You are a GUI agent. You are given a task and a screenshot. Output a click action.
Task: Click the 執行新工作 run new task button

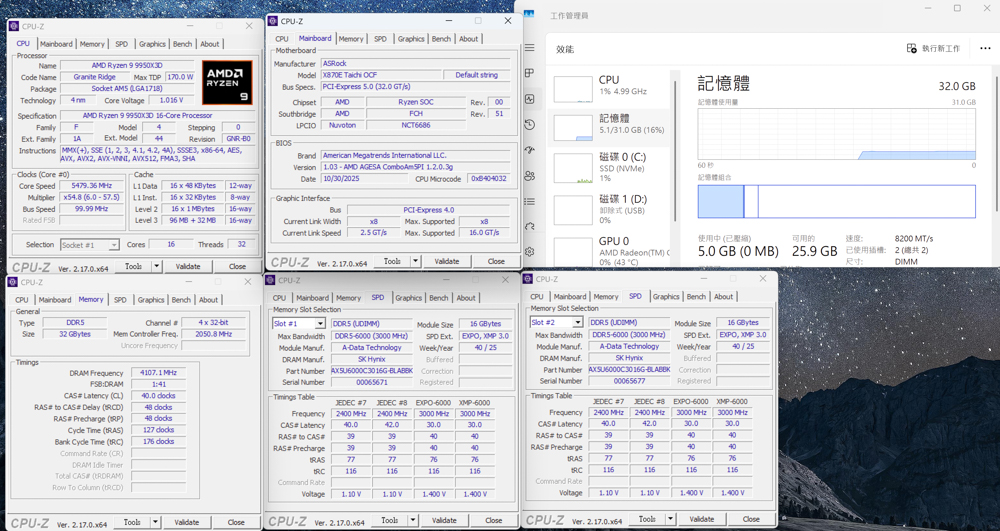[x=933, y=48]
